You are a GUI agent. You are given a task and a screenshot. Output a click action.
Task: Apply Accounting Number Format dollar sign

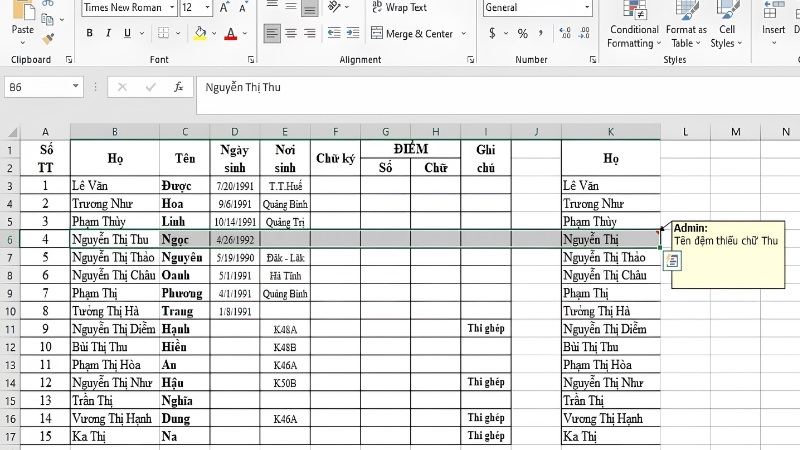click(x=492, y=34)
